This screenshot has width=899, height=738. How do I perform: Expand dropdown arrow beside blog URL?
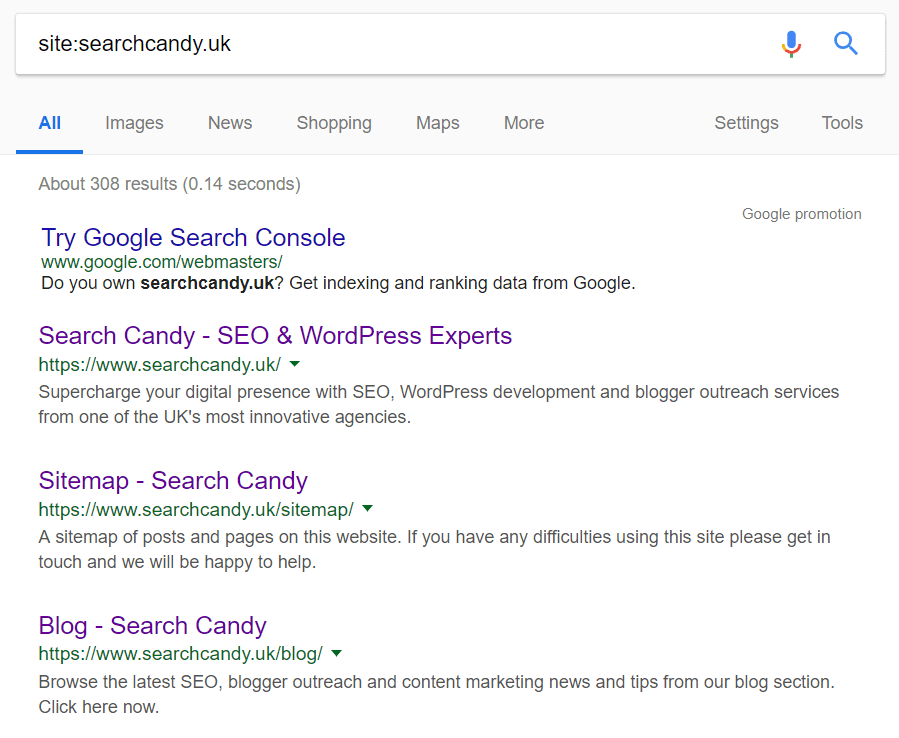point(337,653)
